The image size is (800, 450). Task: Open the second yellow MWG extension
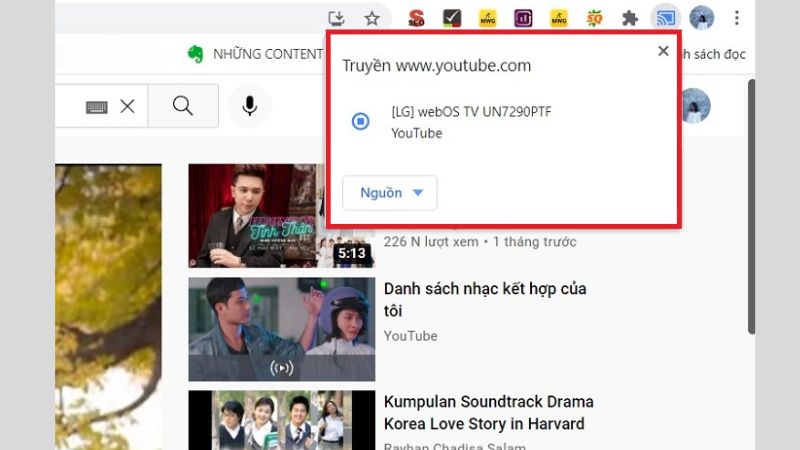[559, 18]
